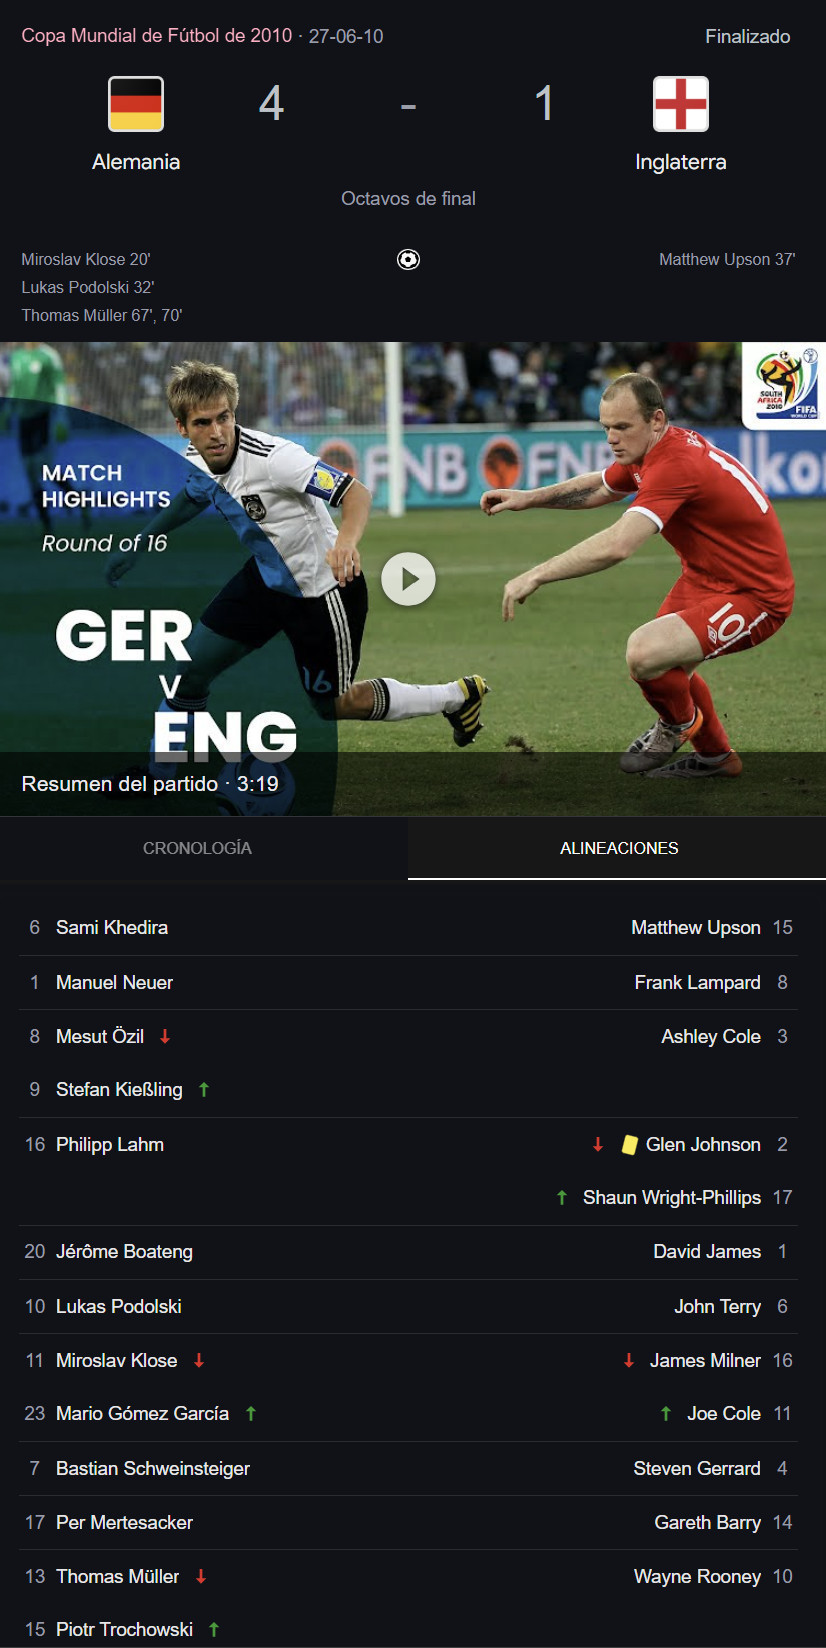Viewport: 826px width, 1648px height.
Task: Open Copa Mundial de Fútbol de 2010 link
Action: coord(157,36)
